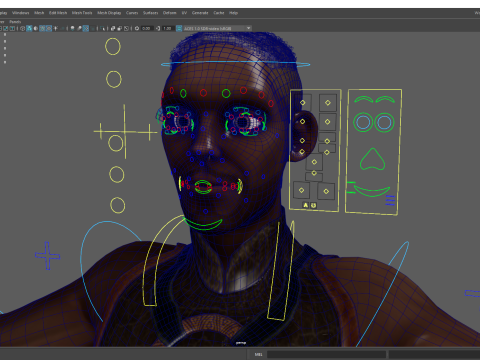
Task: Select the right eye circle in face GUI
Action: tap(384, 122)
